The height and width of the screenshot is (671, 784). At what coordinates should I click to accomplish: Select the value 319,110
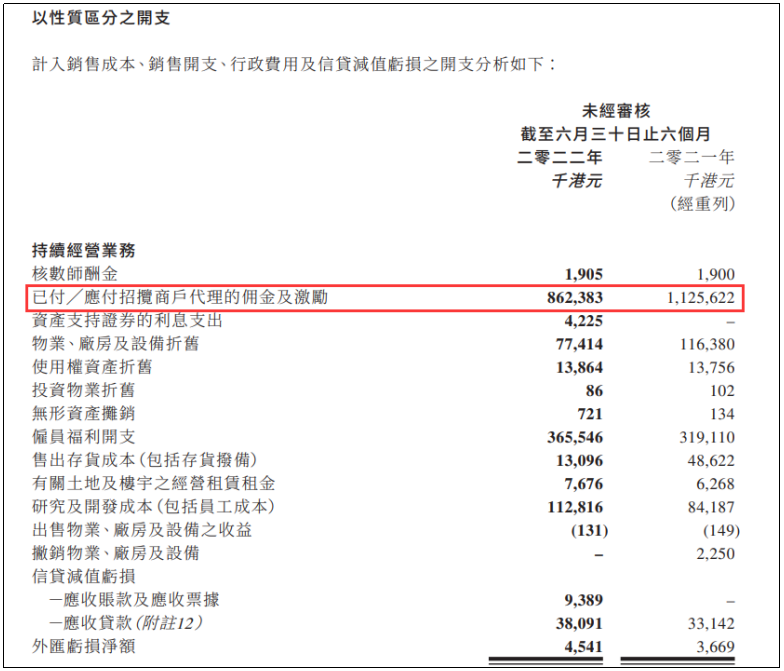pyautogui.click(x=707, y=438)
